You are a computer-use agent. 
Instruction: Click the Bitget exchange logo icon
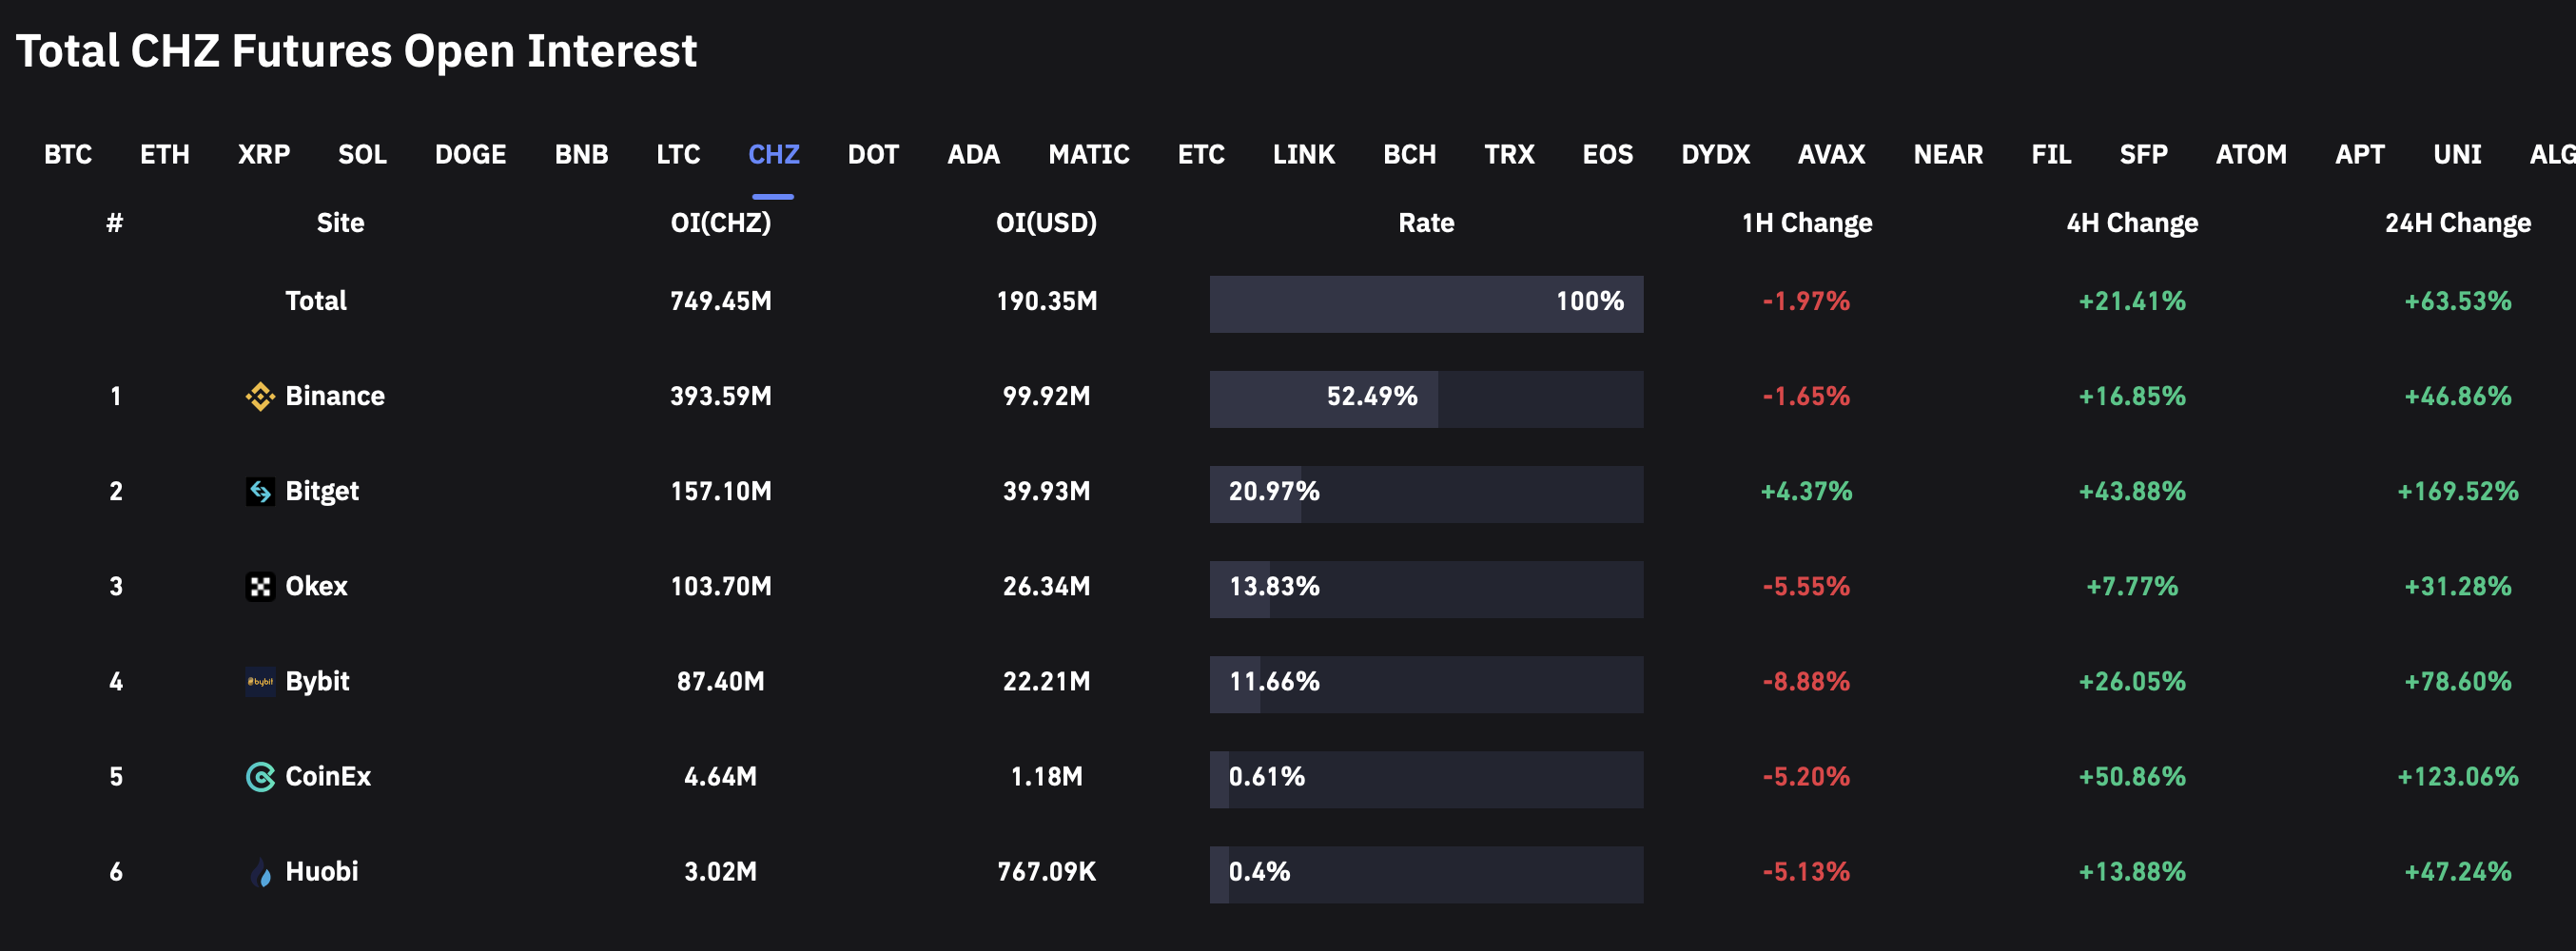pyautogui.click(x=260, y=491)
